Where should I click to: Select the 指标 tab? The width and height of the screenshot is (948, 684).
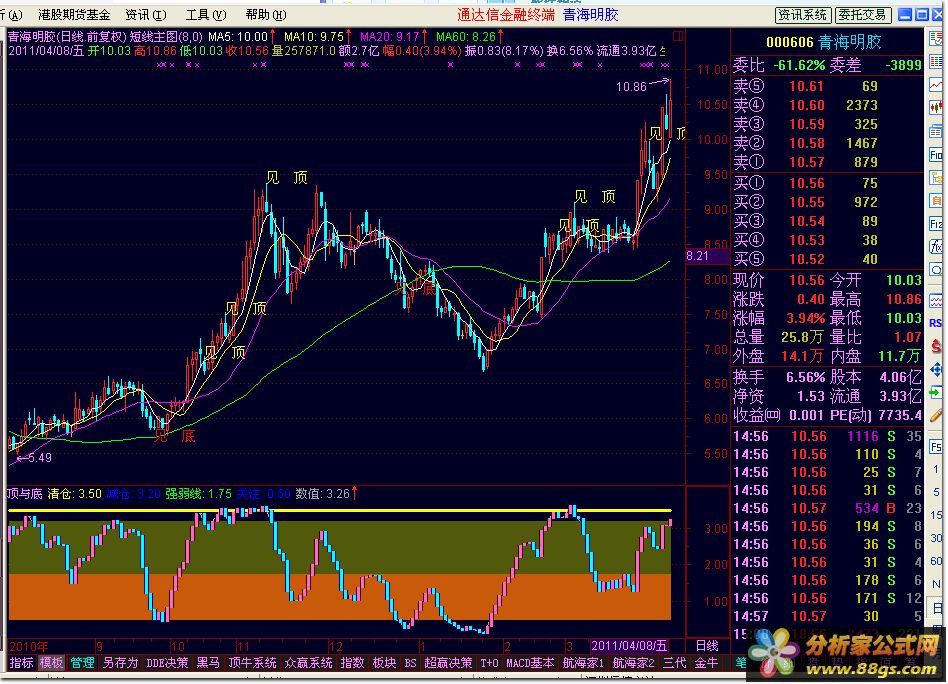pos(22,663)
